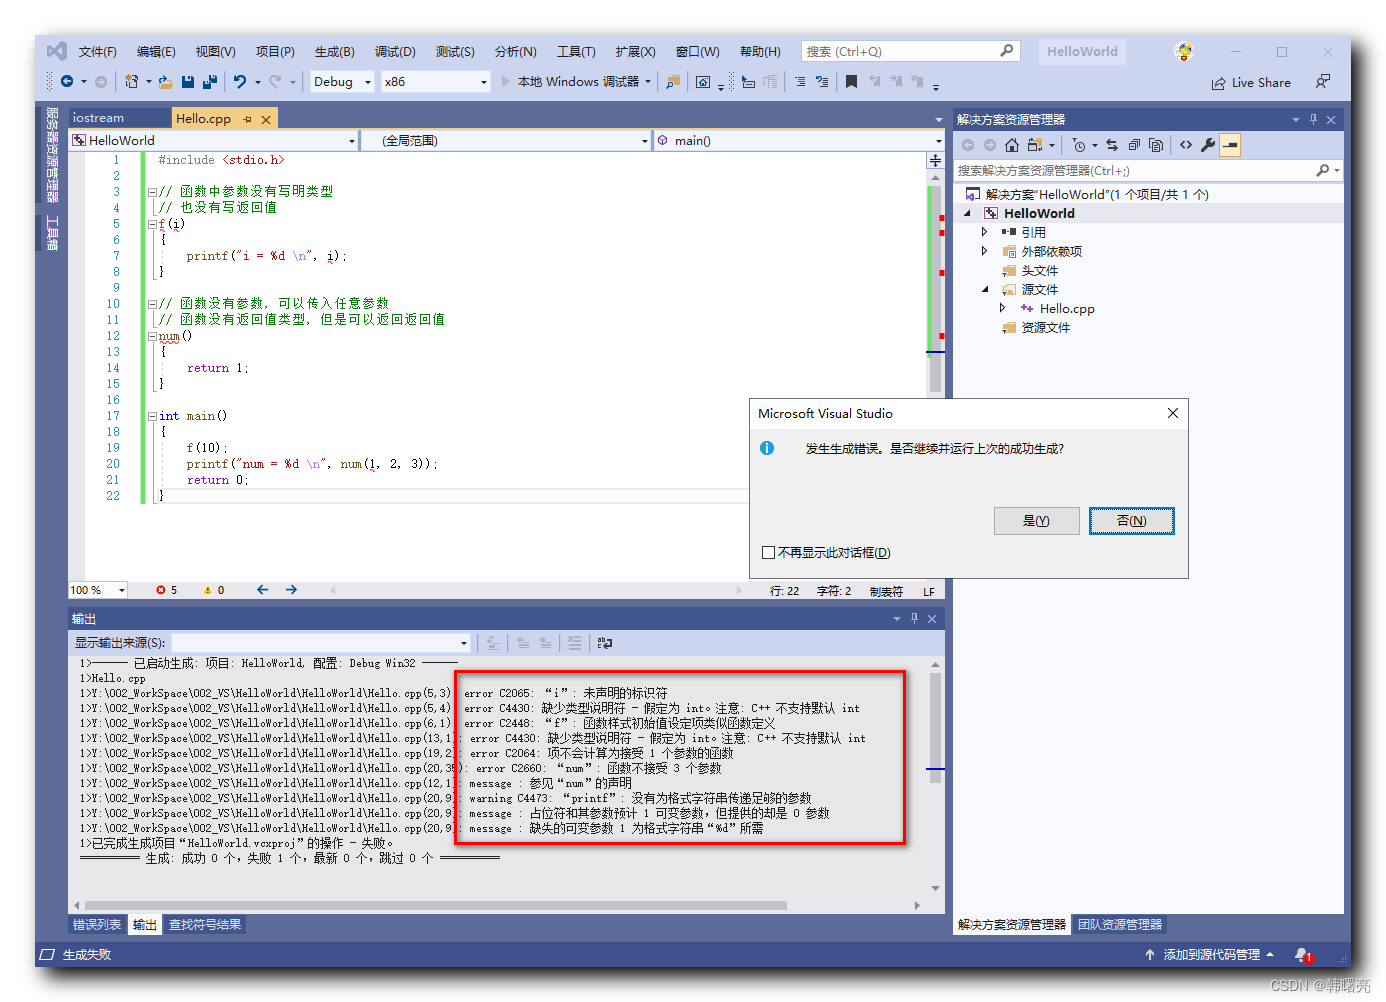Collapse the f(i) function code block
1386x1002 pixels.
[x=152, y=224]
